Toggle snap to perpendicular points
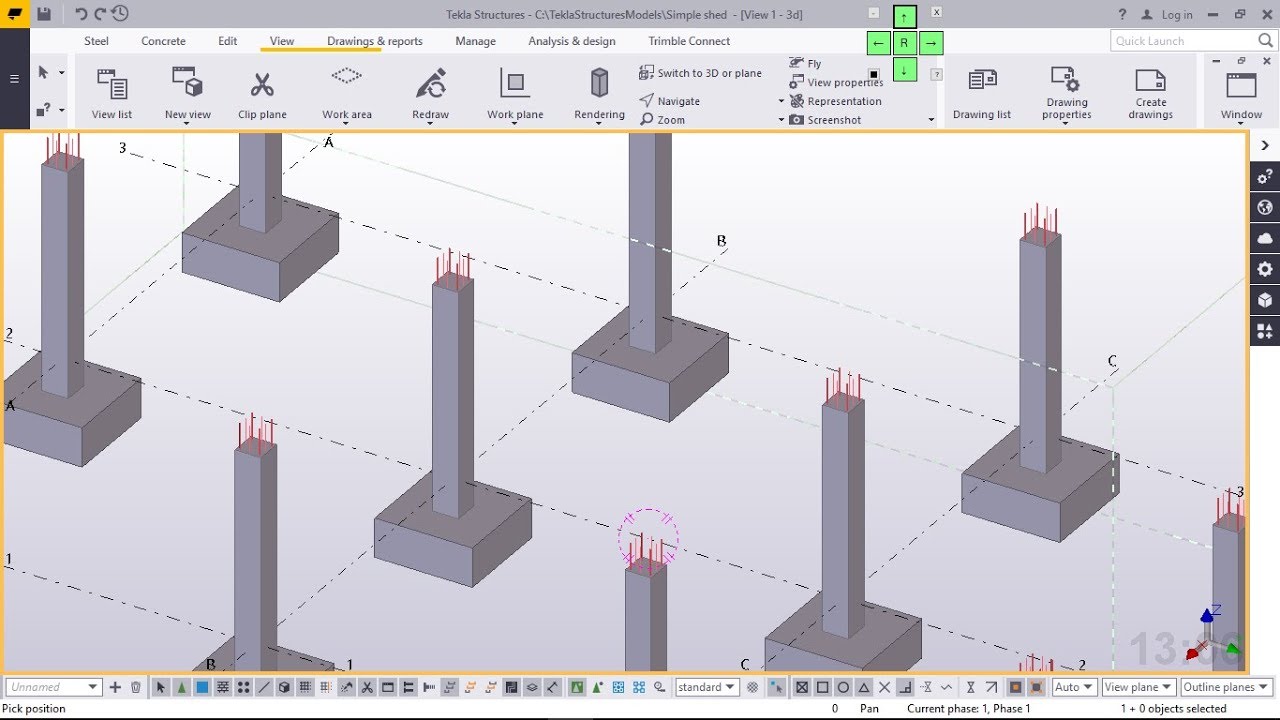1280x720 pixels. (905, 687)
